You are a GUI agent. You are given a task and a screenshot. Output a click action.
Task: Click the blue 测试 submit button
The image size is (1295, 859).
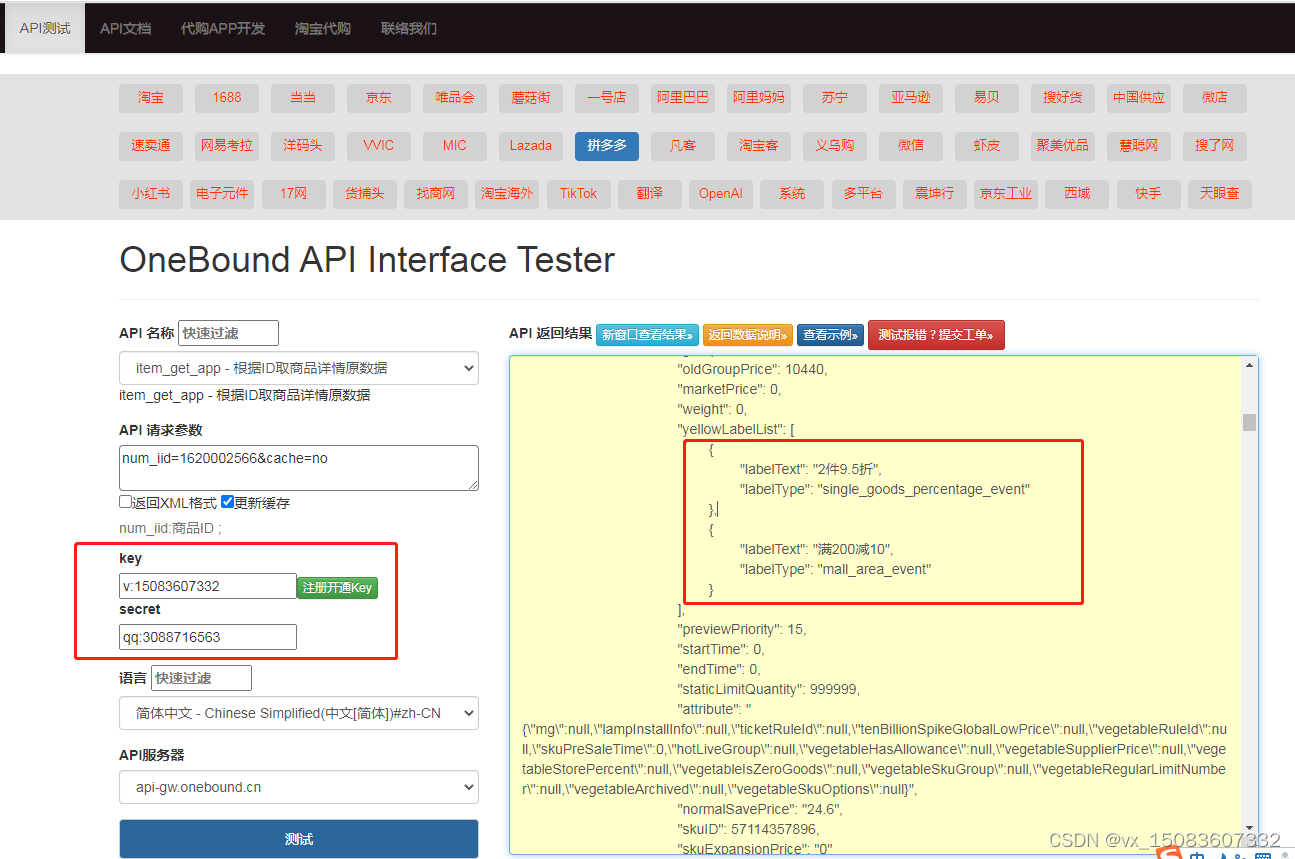point(299,839)
